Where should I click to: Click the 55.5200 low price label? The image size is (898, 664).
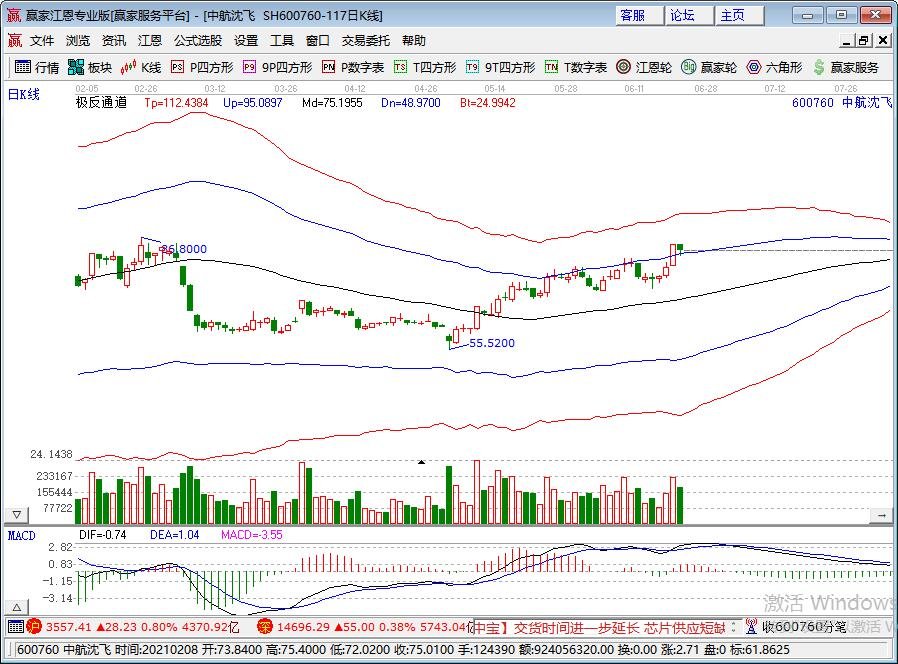[x=491, y=343]
